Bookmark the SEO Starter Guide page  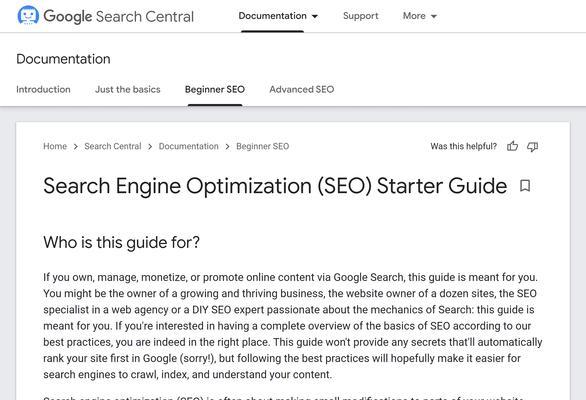(525, 186)
